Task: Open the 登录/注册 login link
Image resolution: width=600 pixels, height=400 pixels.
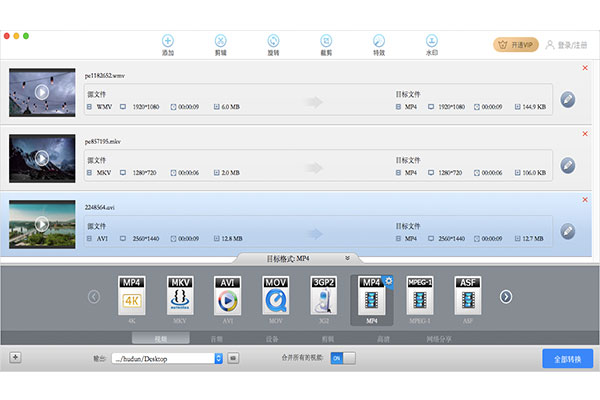Action: click(x=572, y=44)
